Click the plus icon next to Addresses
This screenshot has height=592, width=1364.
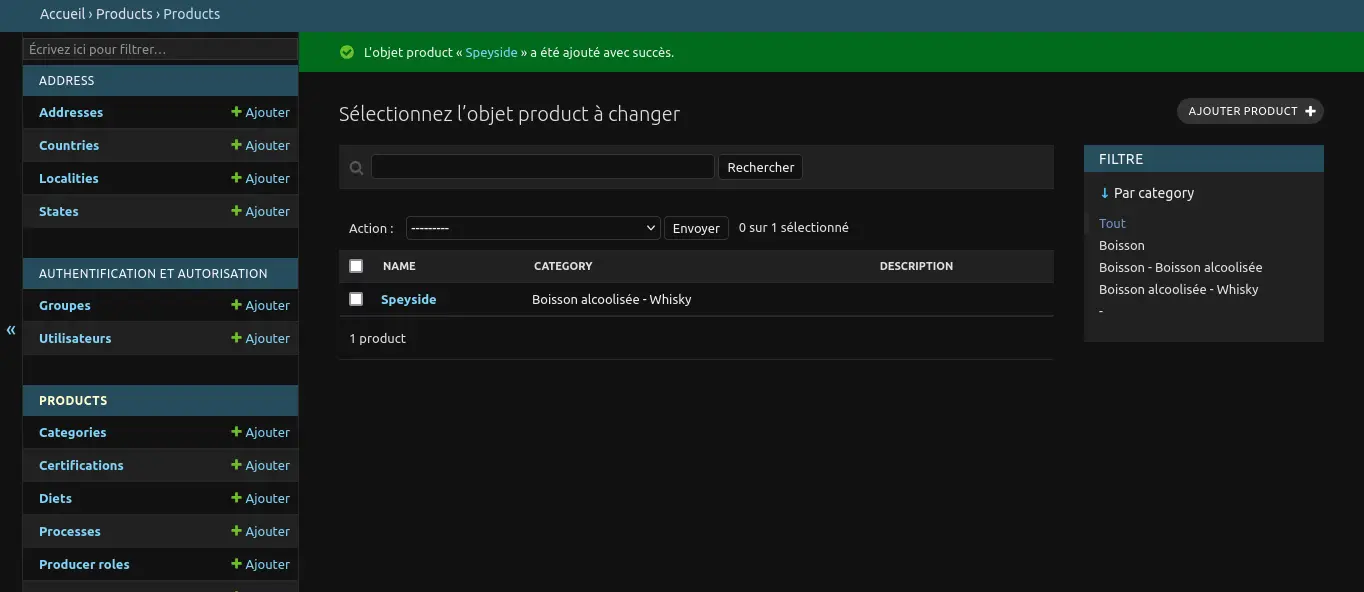236,112
